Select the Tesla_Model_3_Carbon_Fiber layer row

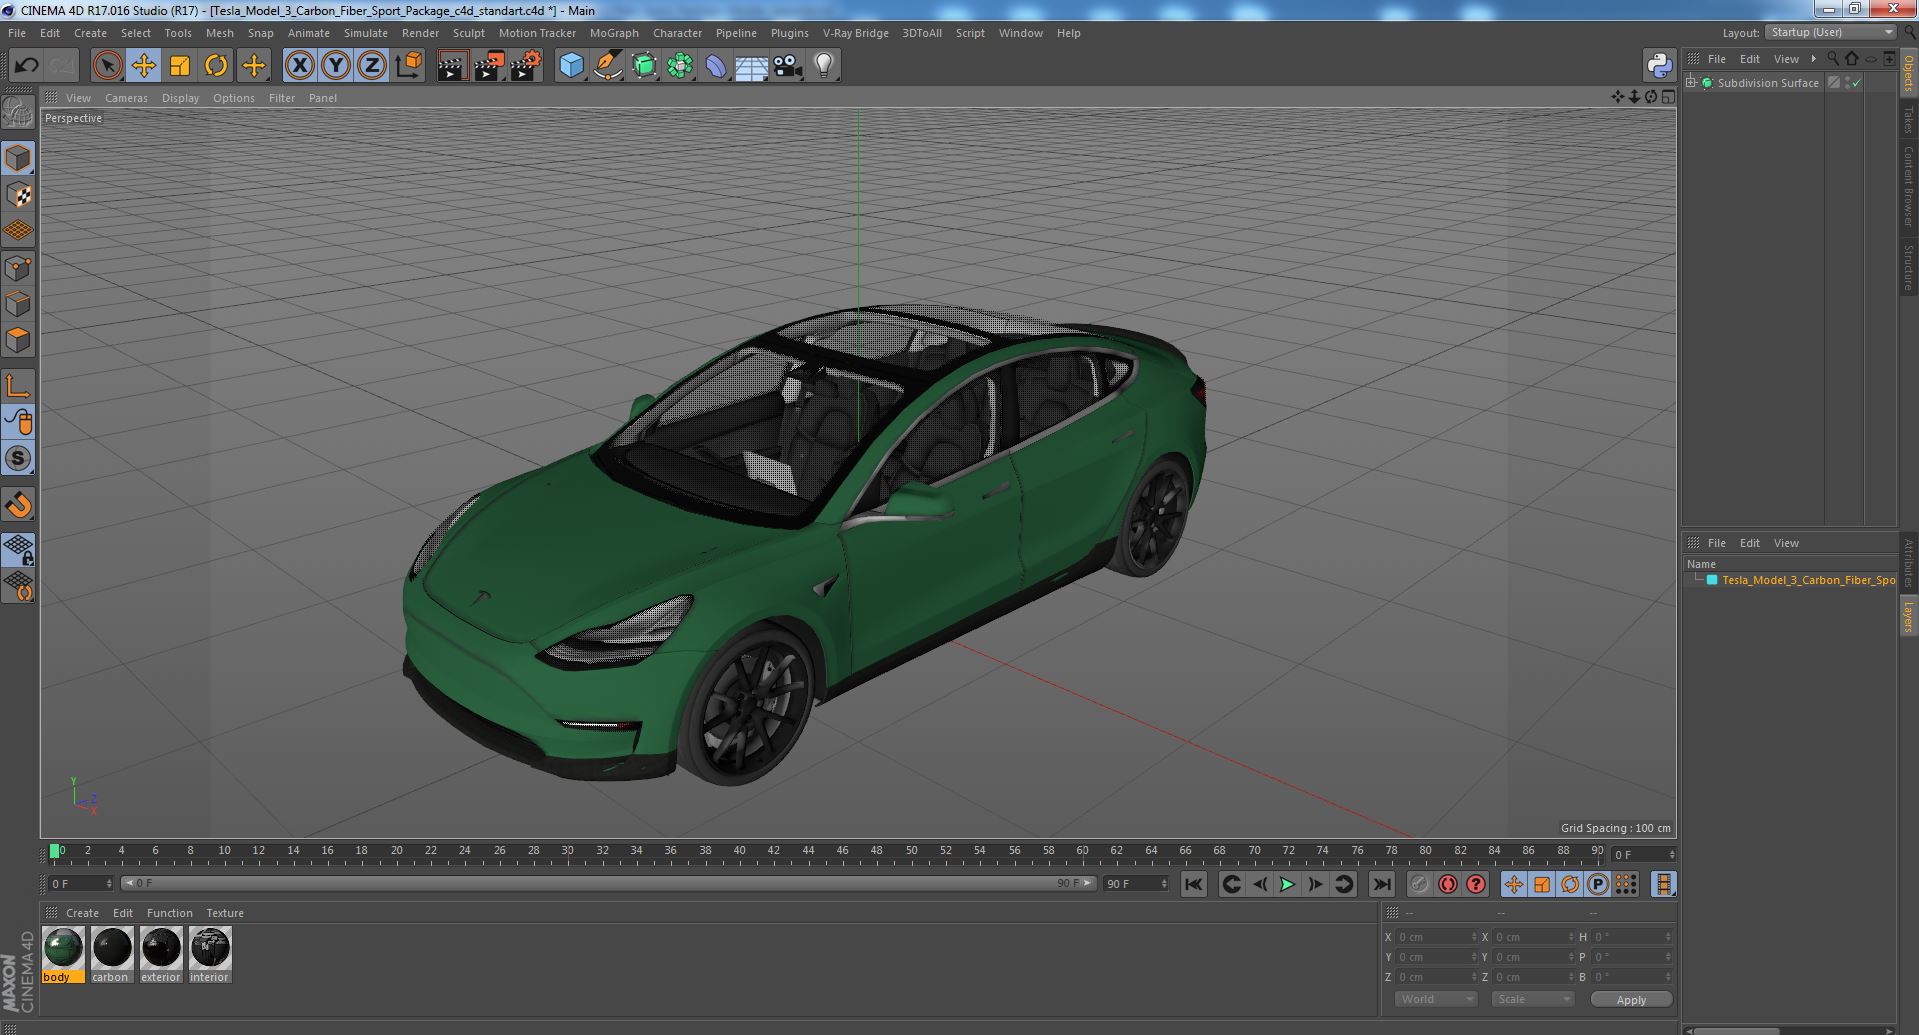point(1797,580)
